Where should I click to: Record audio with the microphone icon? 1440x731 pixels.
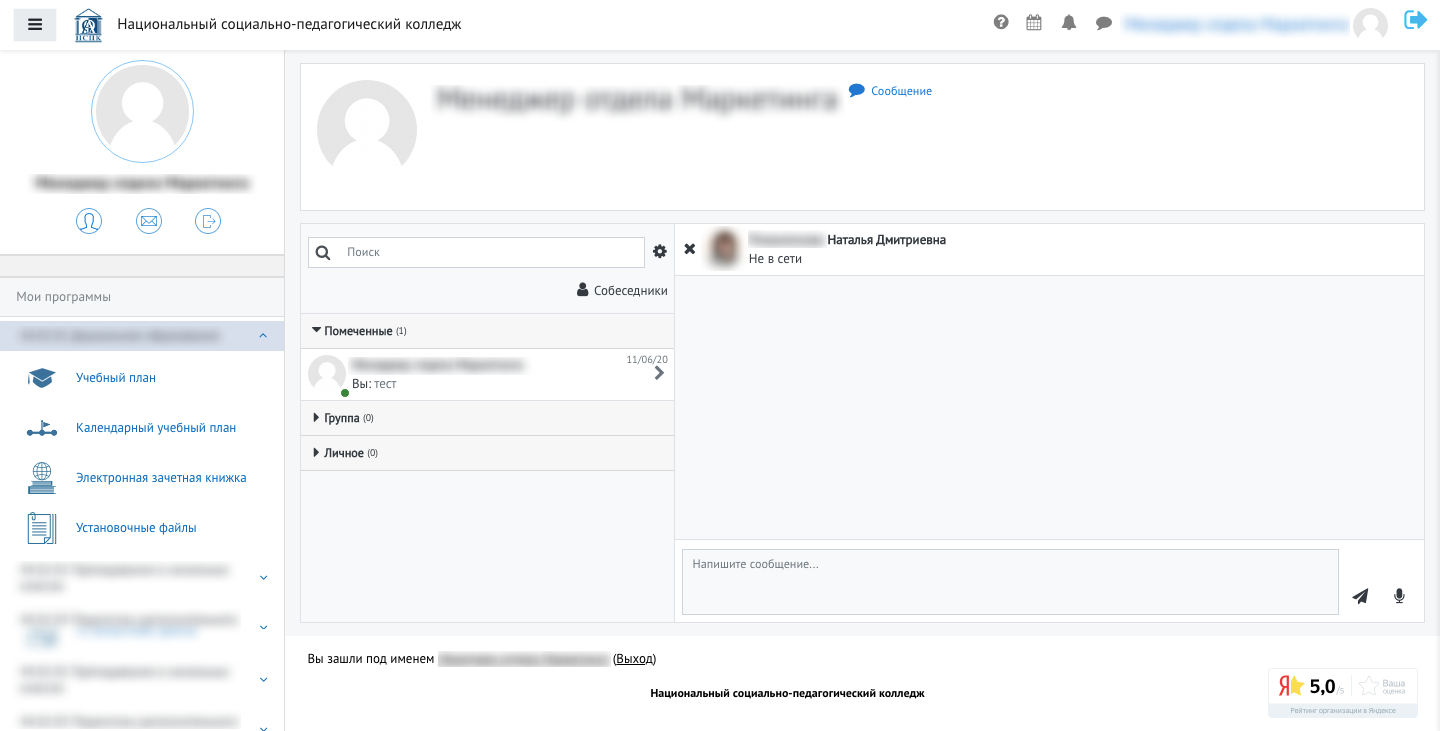[1398, 595]
